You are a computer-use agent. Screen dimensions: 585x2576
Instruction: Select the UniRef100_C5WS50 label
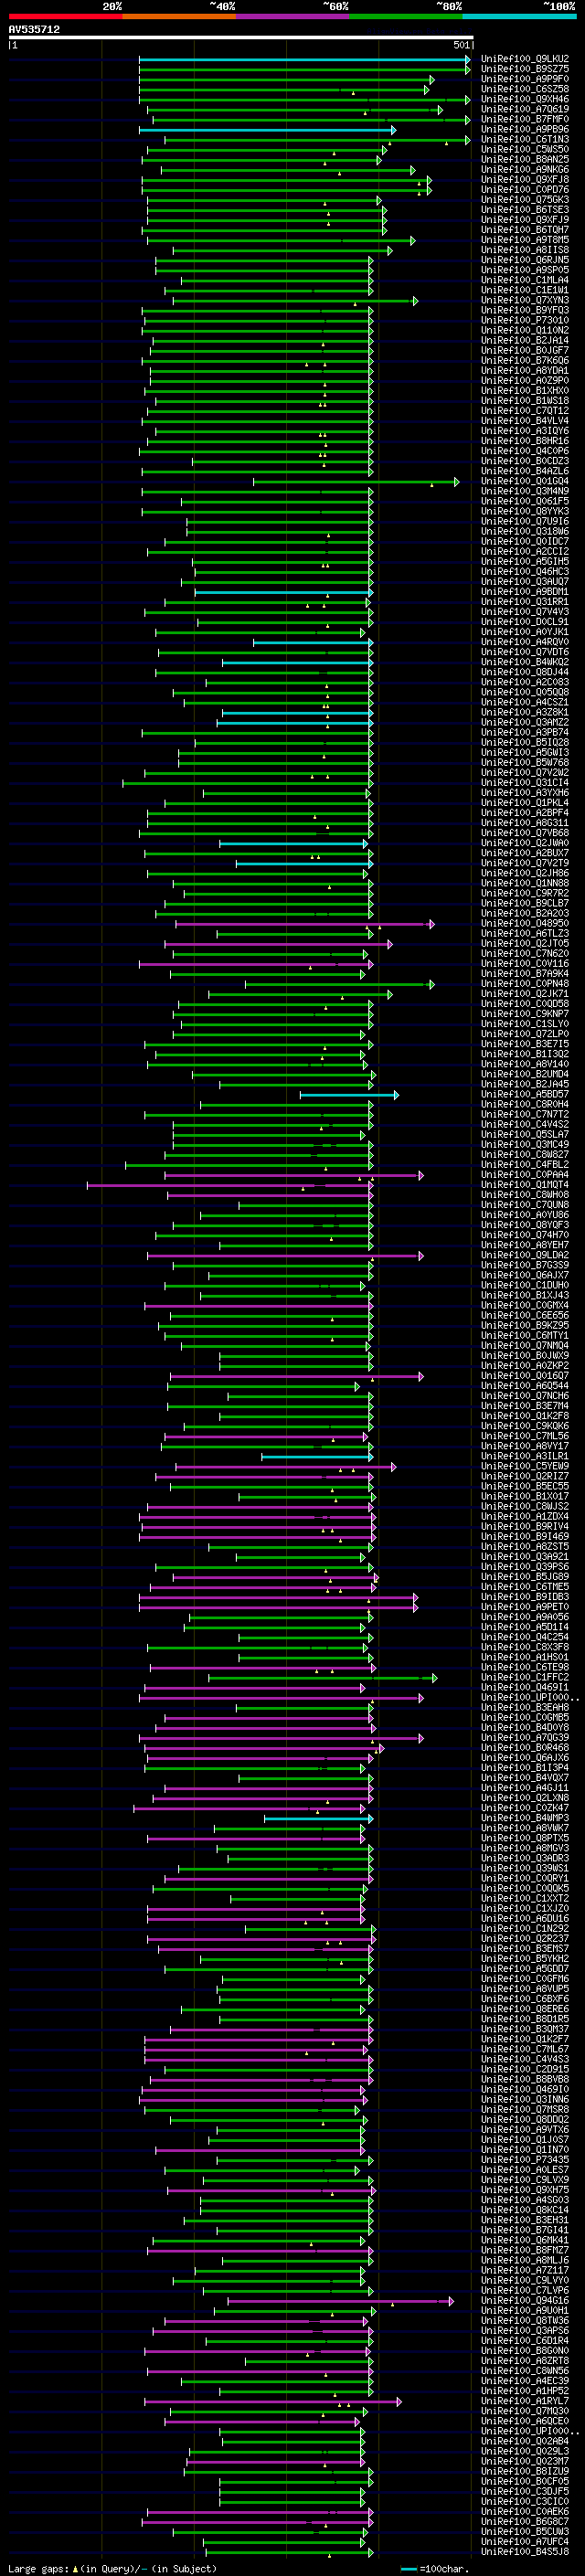click(x=525, y=149)
